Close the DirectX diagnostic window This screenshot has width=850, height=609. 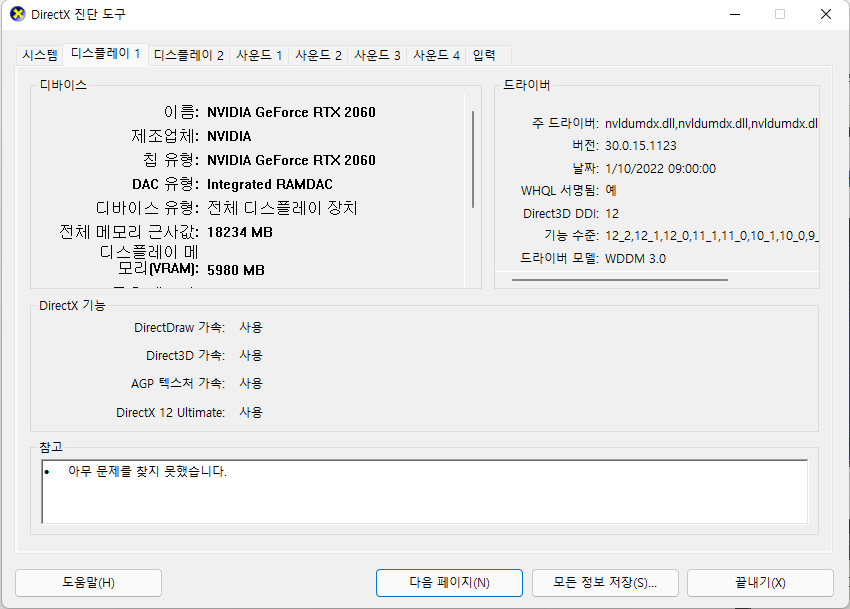[x=826, y=14]
